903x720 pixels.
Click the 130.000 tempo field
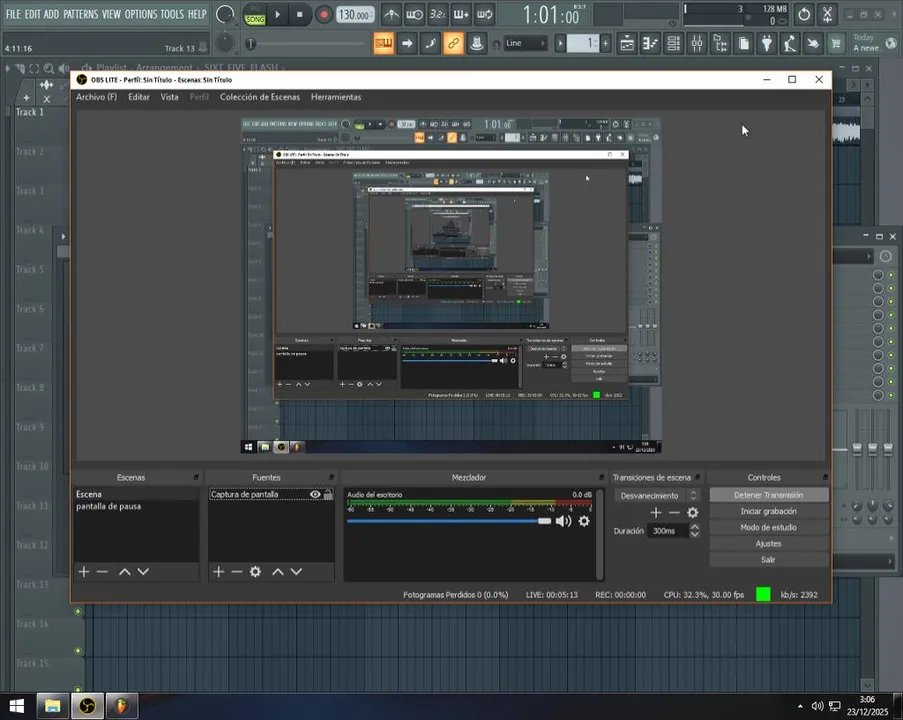pos(355,14)
